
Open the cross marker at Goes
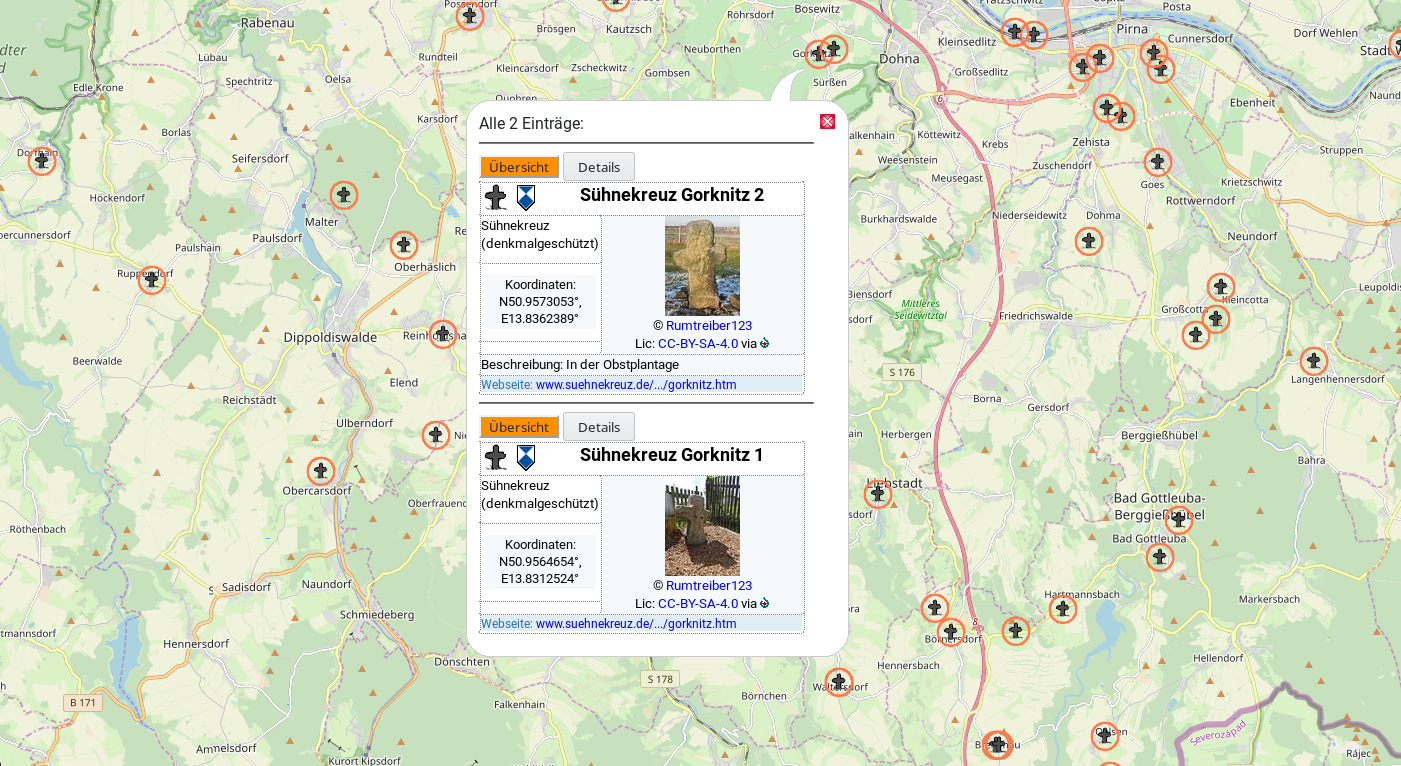(1157, 162)
